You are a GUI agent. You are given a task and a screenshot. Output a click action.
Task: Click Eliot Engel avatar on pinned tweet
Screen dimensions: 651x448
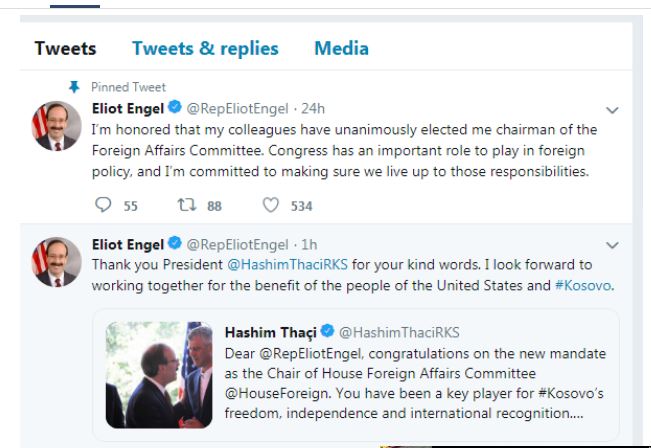click(x=55, y=126)
